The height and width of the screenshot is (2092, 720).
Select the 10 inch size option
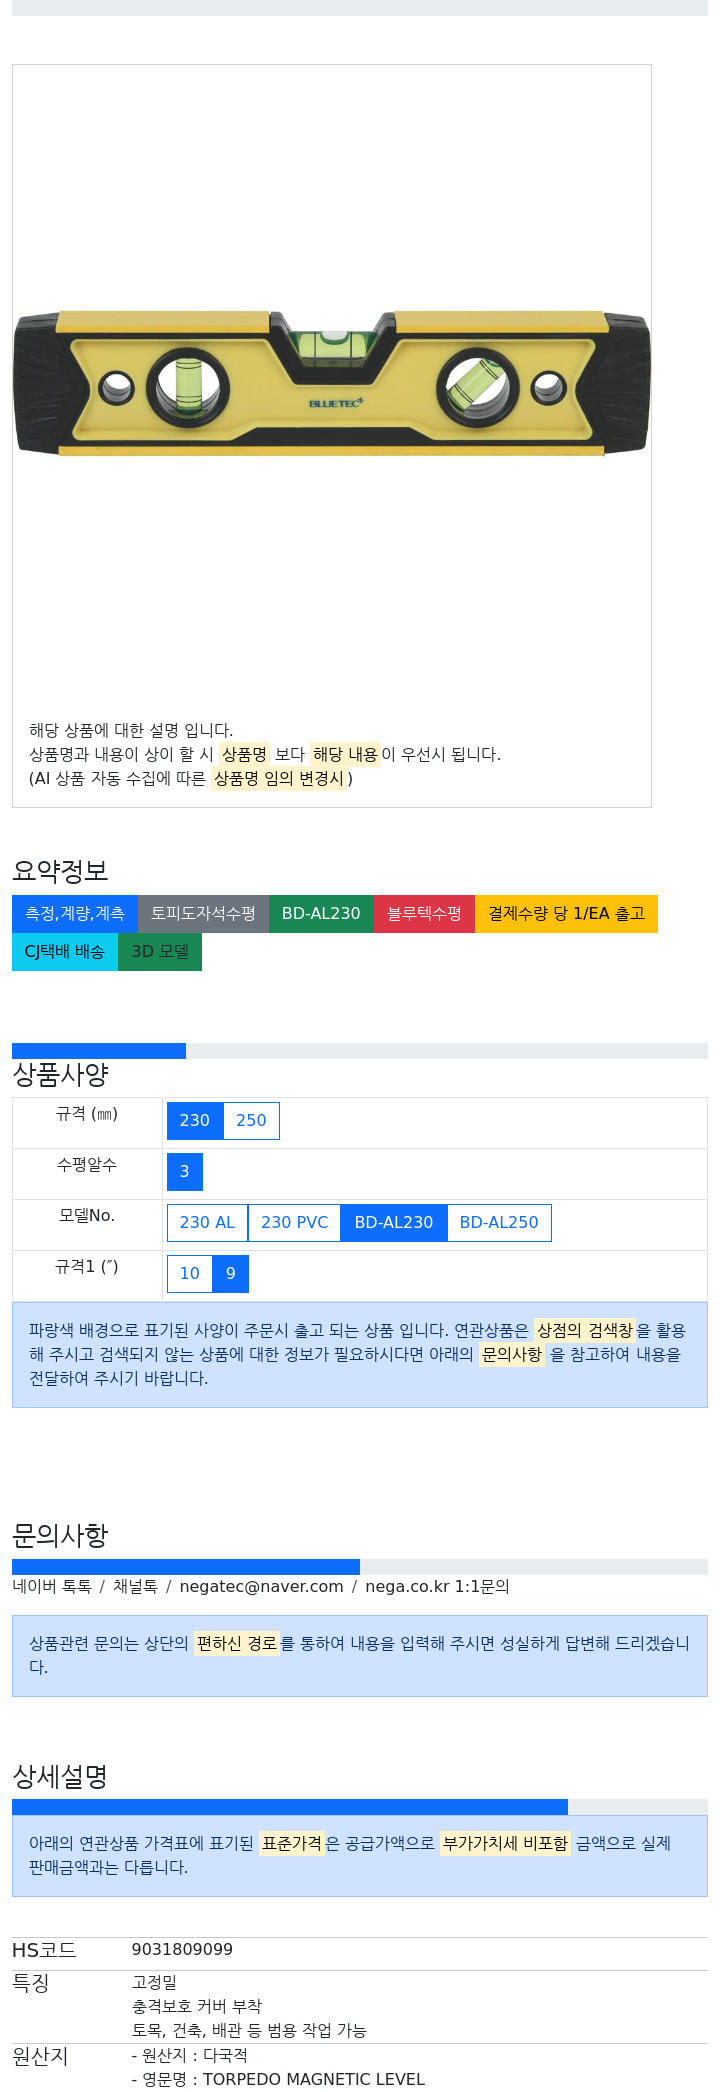pyautogui.click(x=190, y=1274)
